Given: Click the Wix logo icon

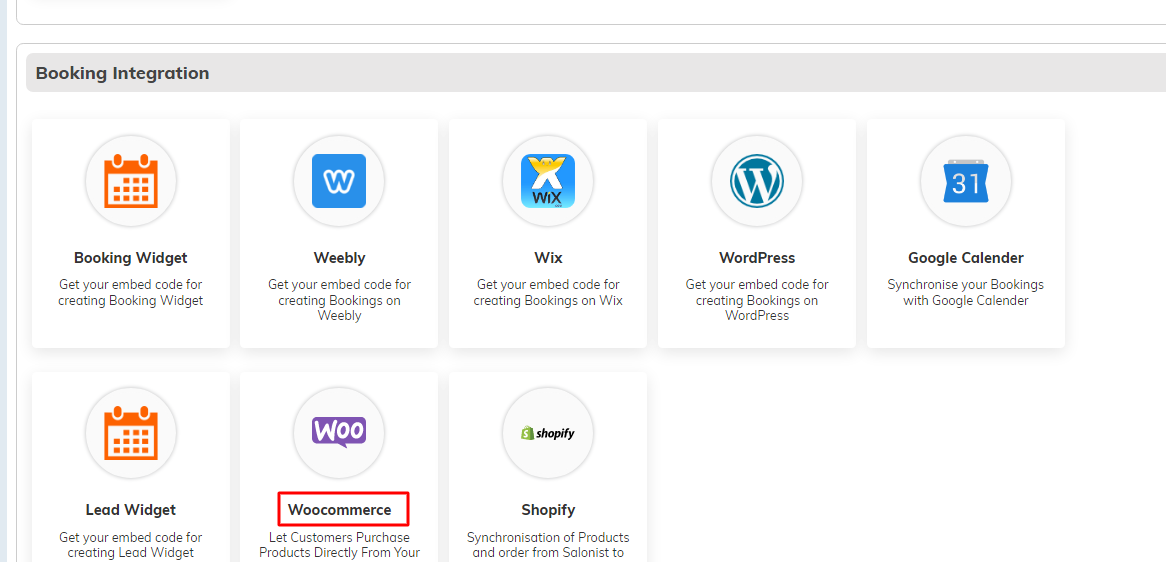Looking at the screenshot, I should [x=548, y=181].
